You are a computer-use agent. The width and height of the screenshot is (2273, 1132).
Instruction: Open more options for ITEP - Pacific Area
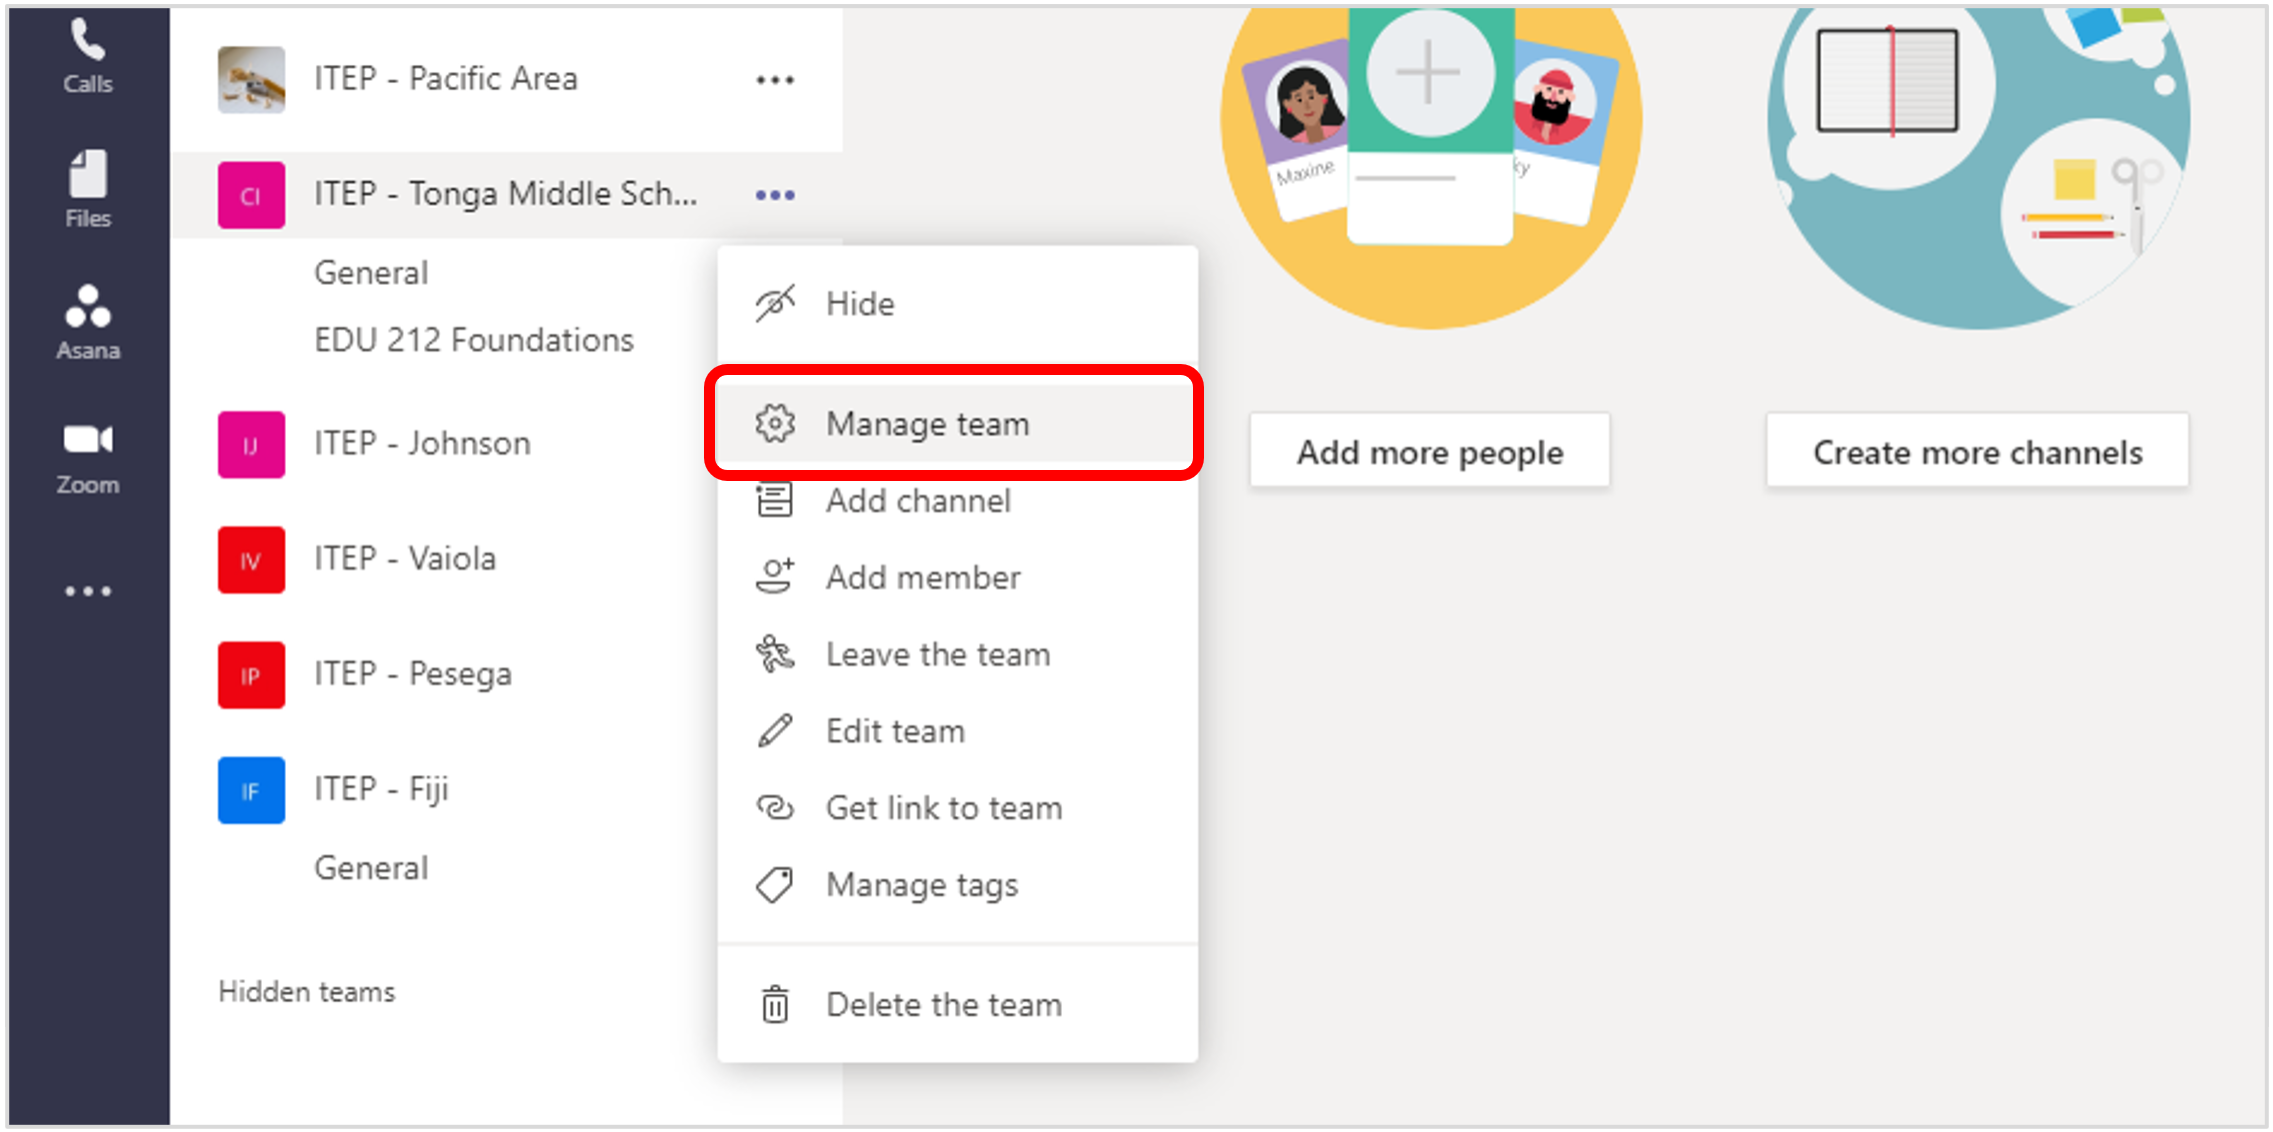click(x=775, y=80)
